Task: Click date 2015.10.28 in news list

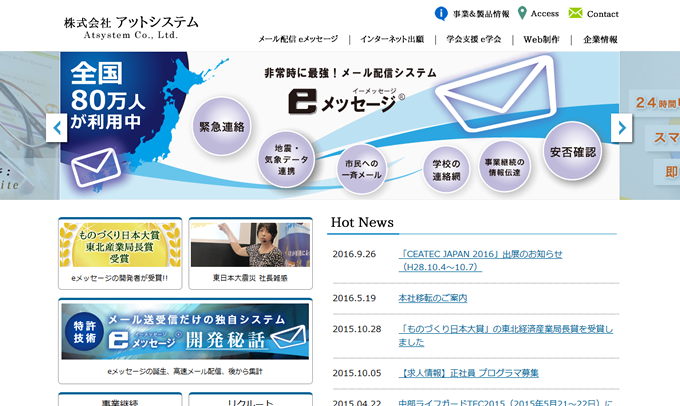Action: (356, 329)
